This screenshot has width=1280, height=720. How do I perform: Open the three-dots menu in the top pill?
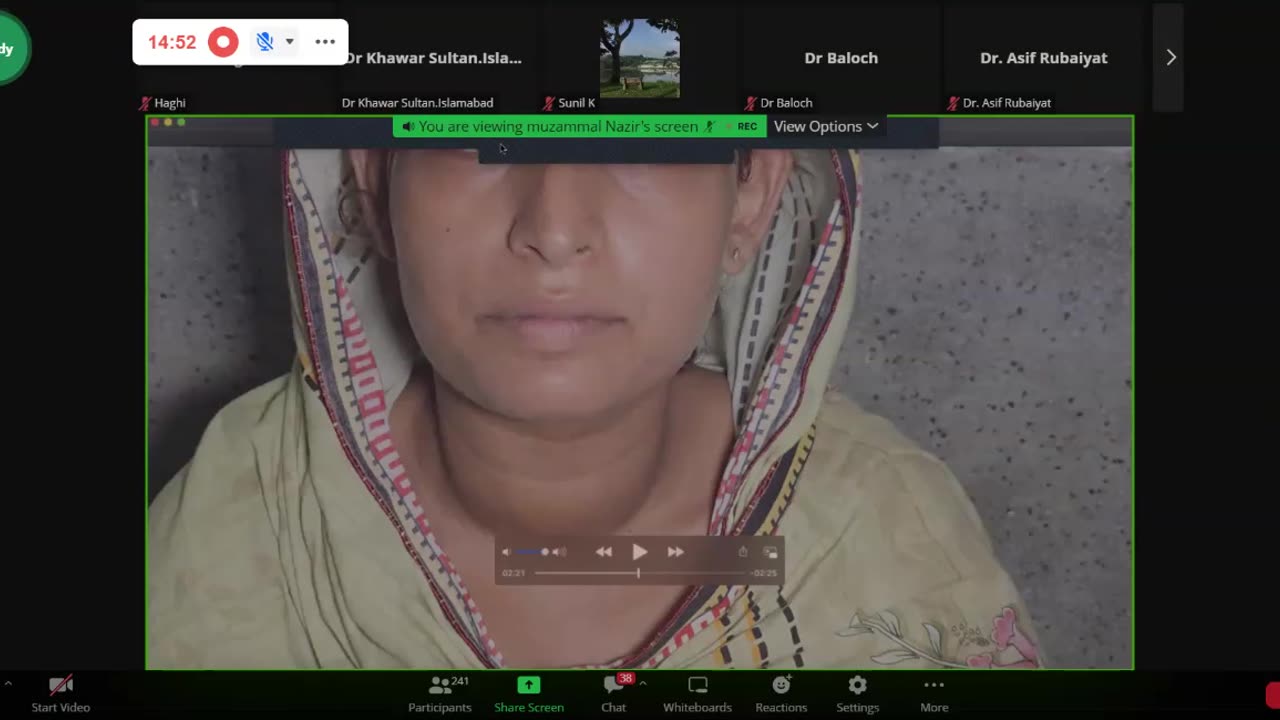click(325, 42)
